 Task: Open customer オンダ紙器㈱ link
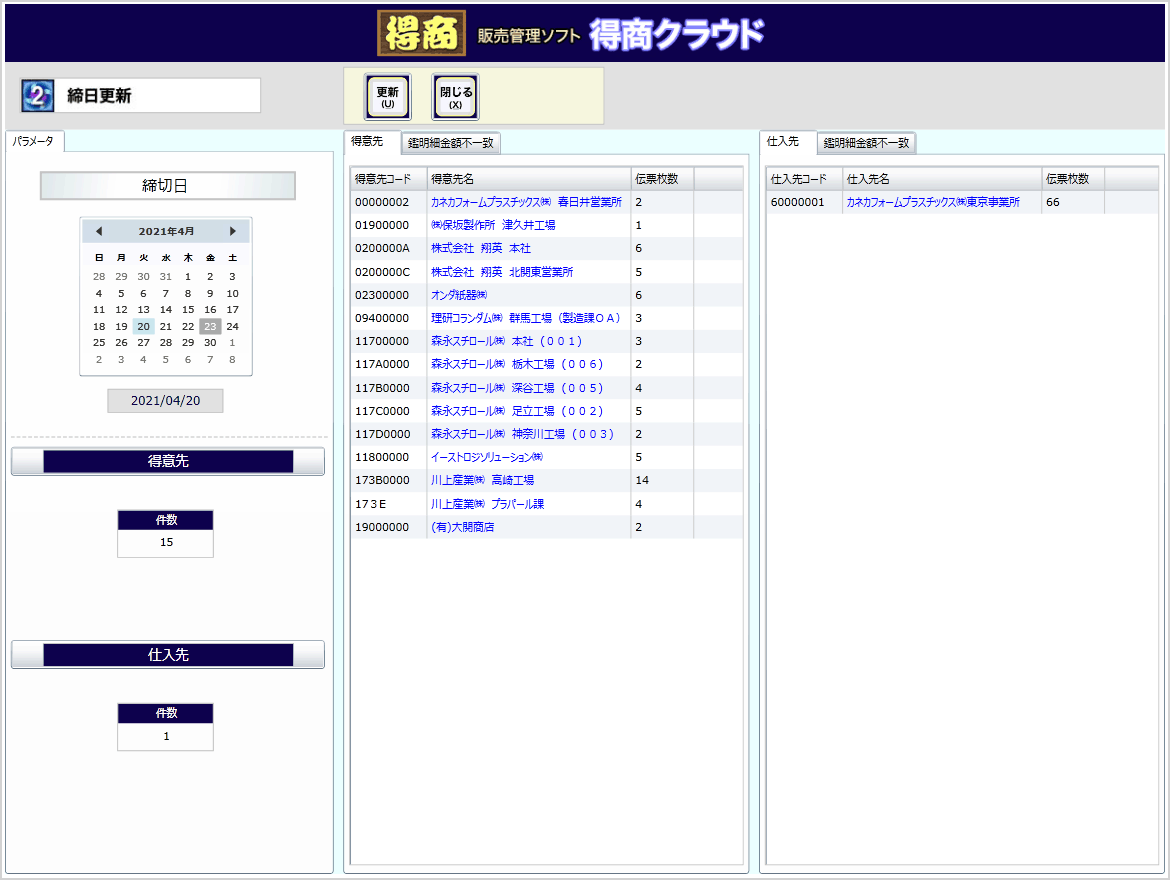pyautogui.click(x=458, y=295)
